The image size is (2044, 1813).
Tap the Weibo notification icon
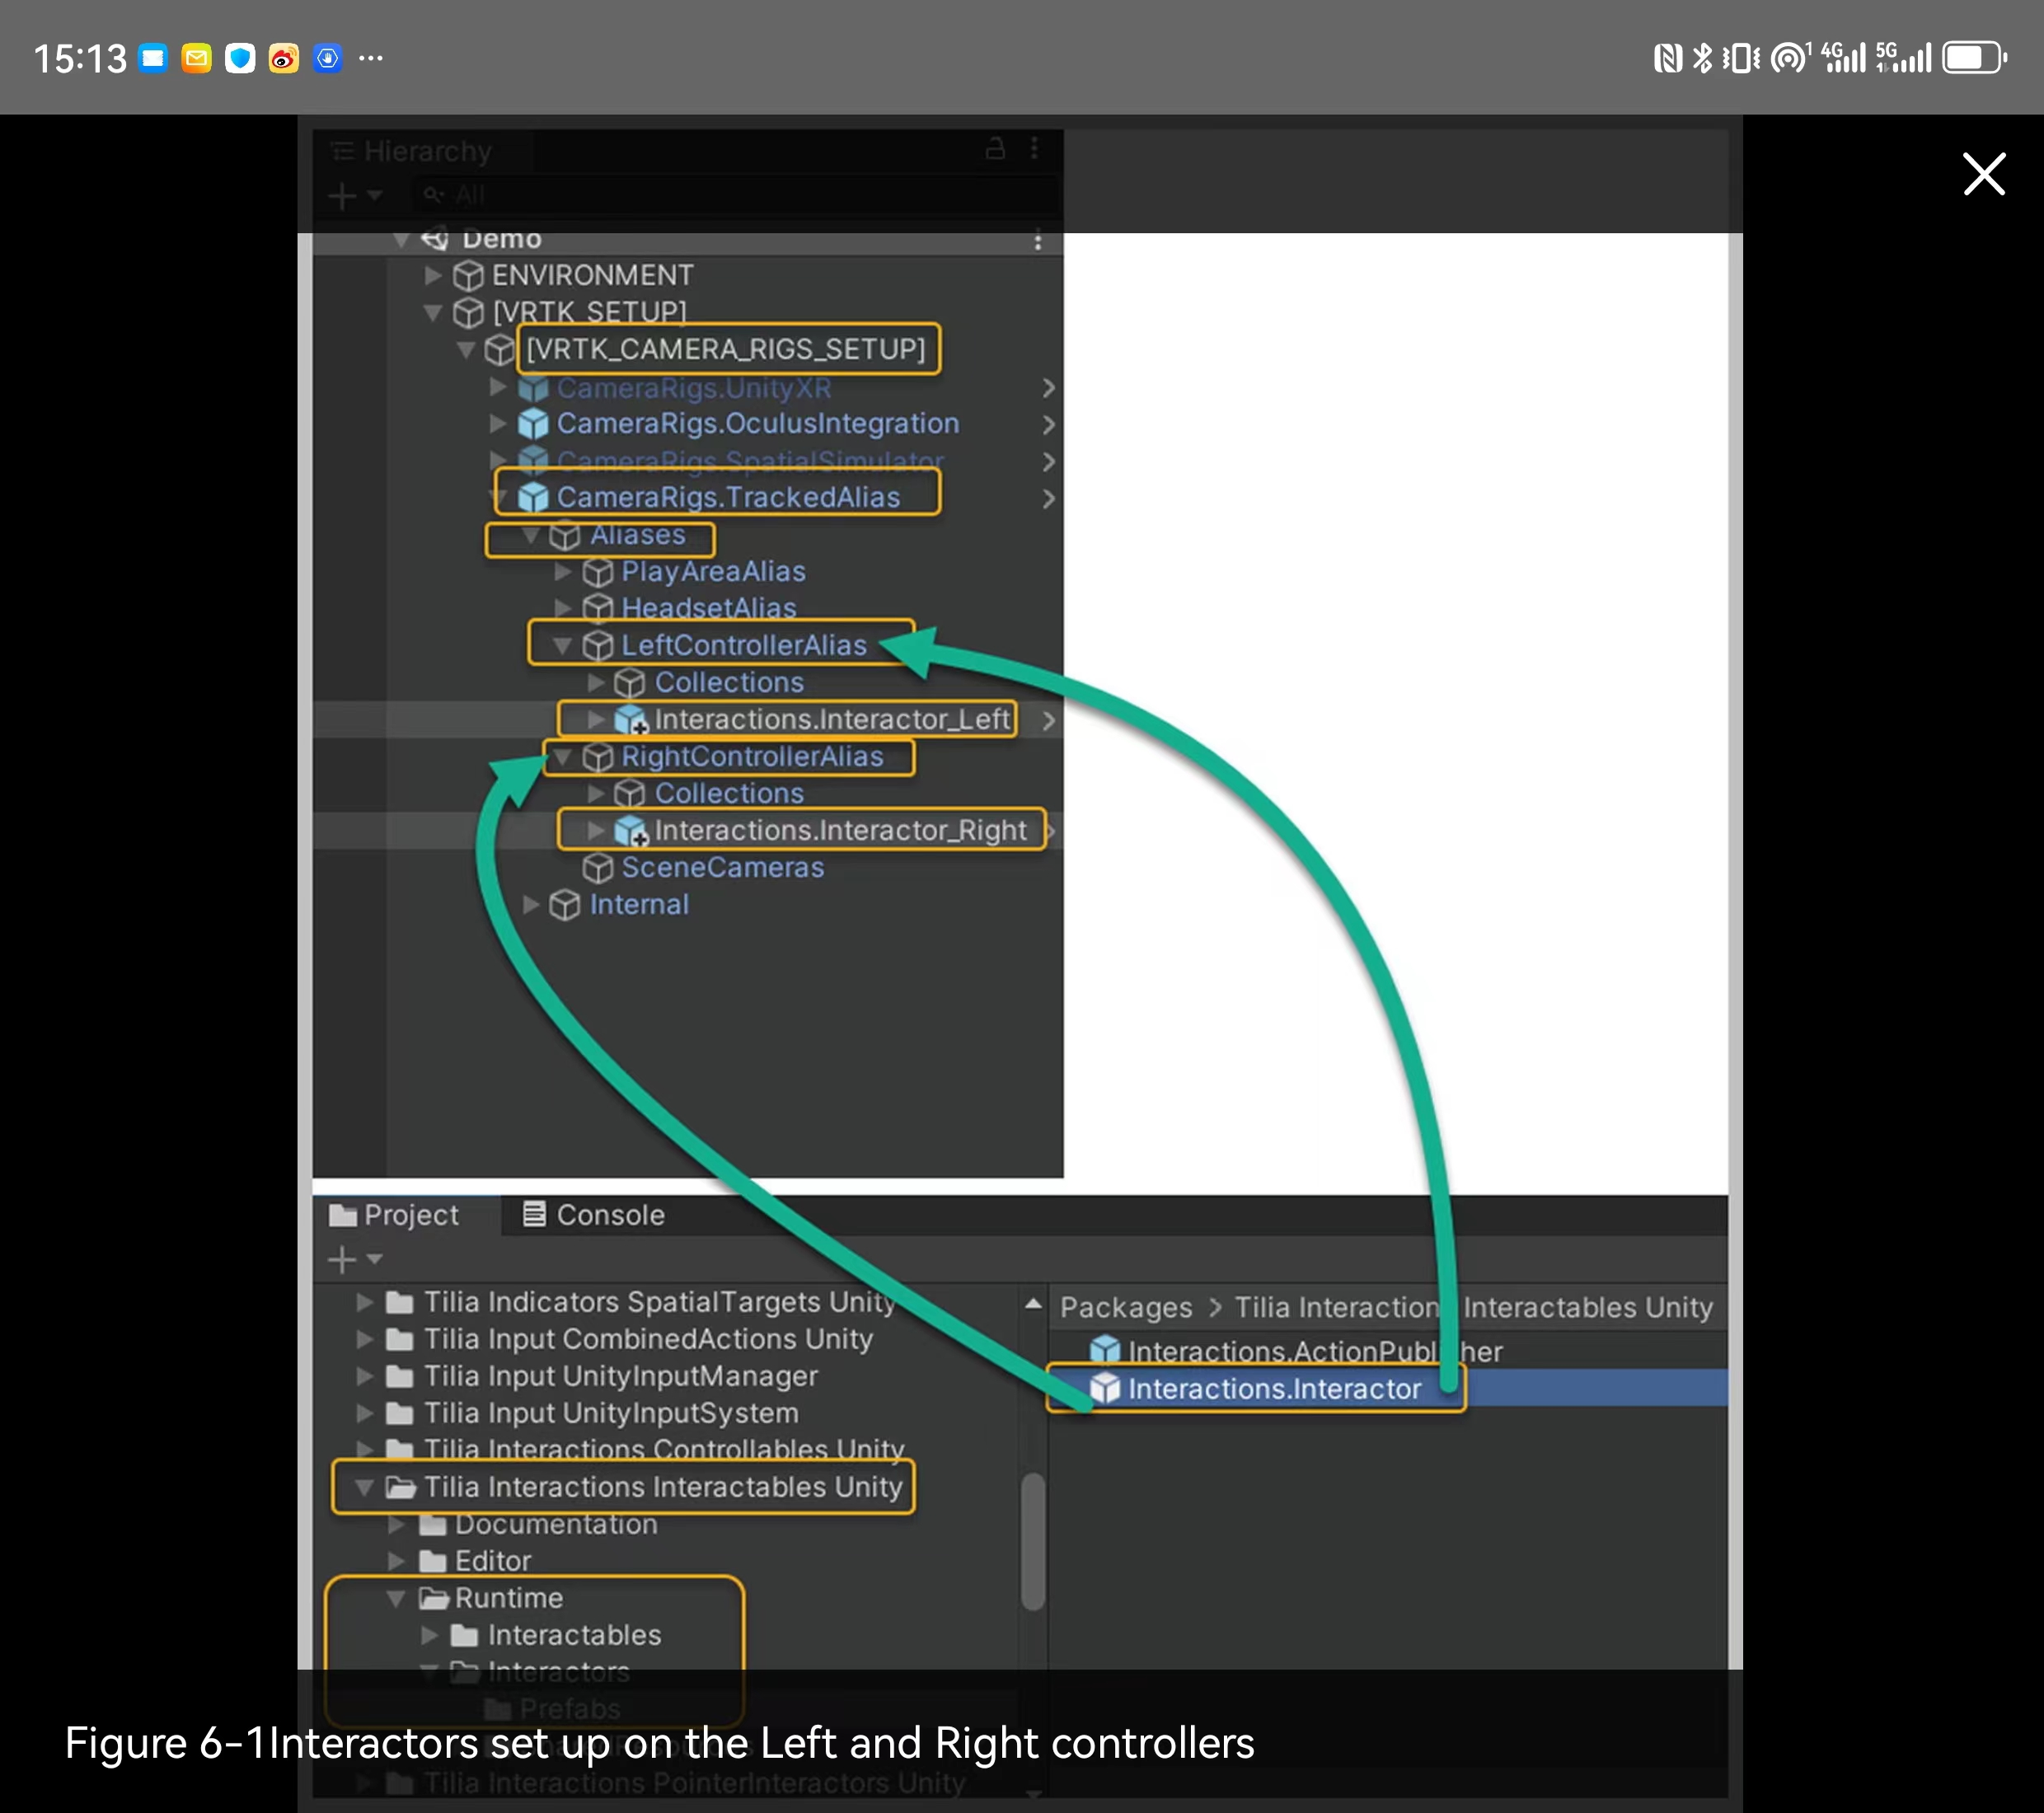tap(284, 58)
